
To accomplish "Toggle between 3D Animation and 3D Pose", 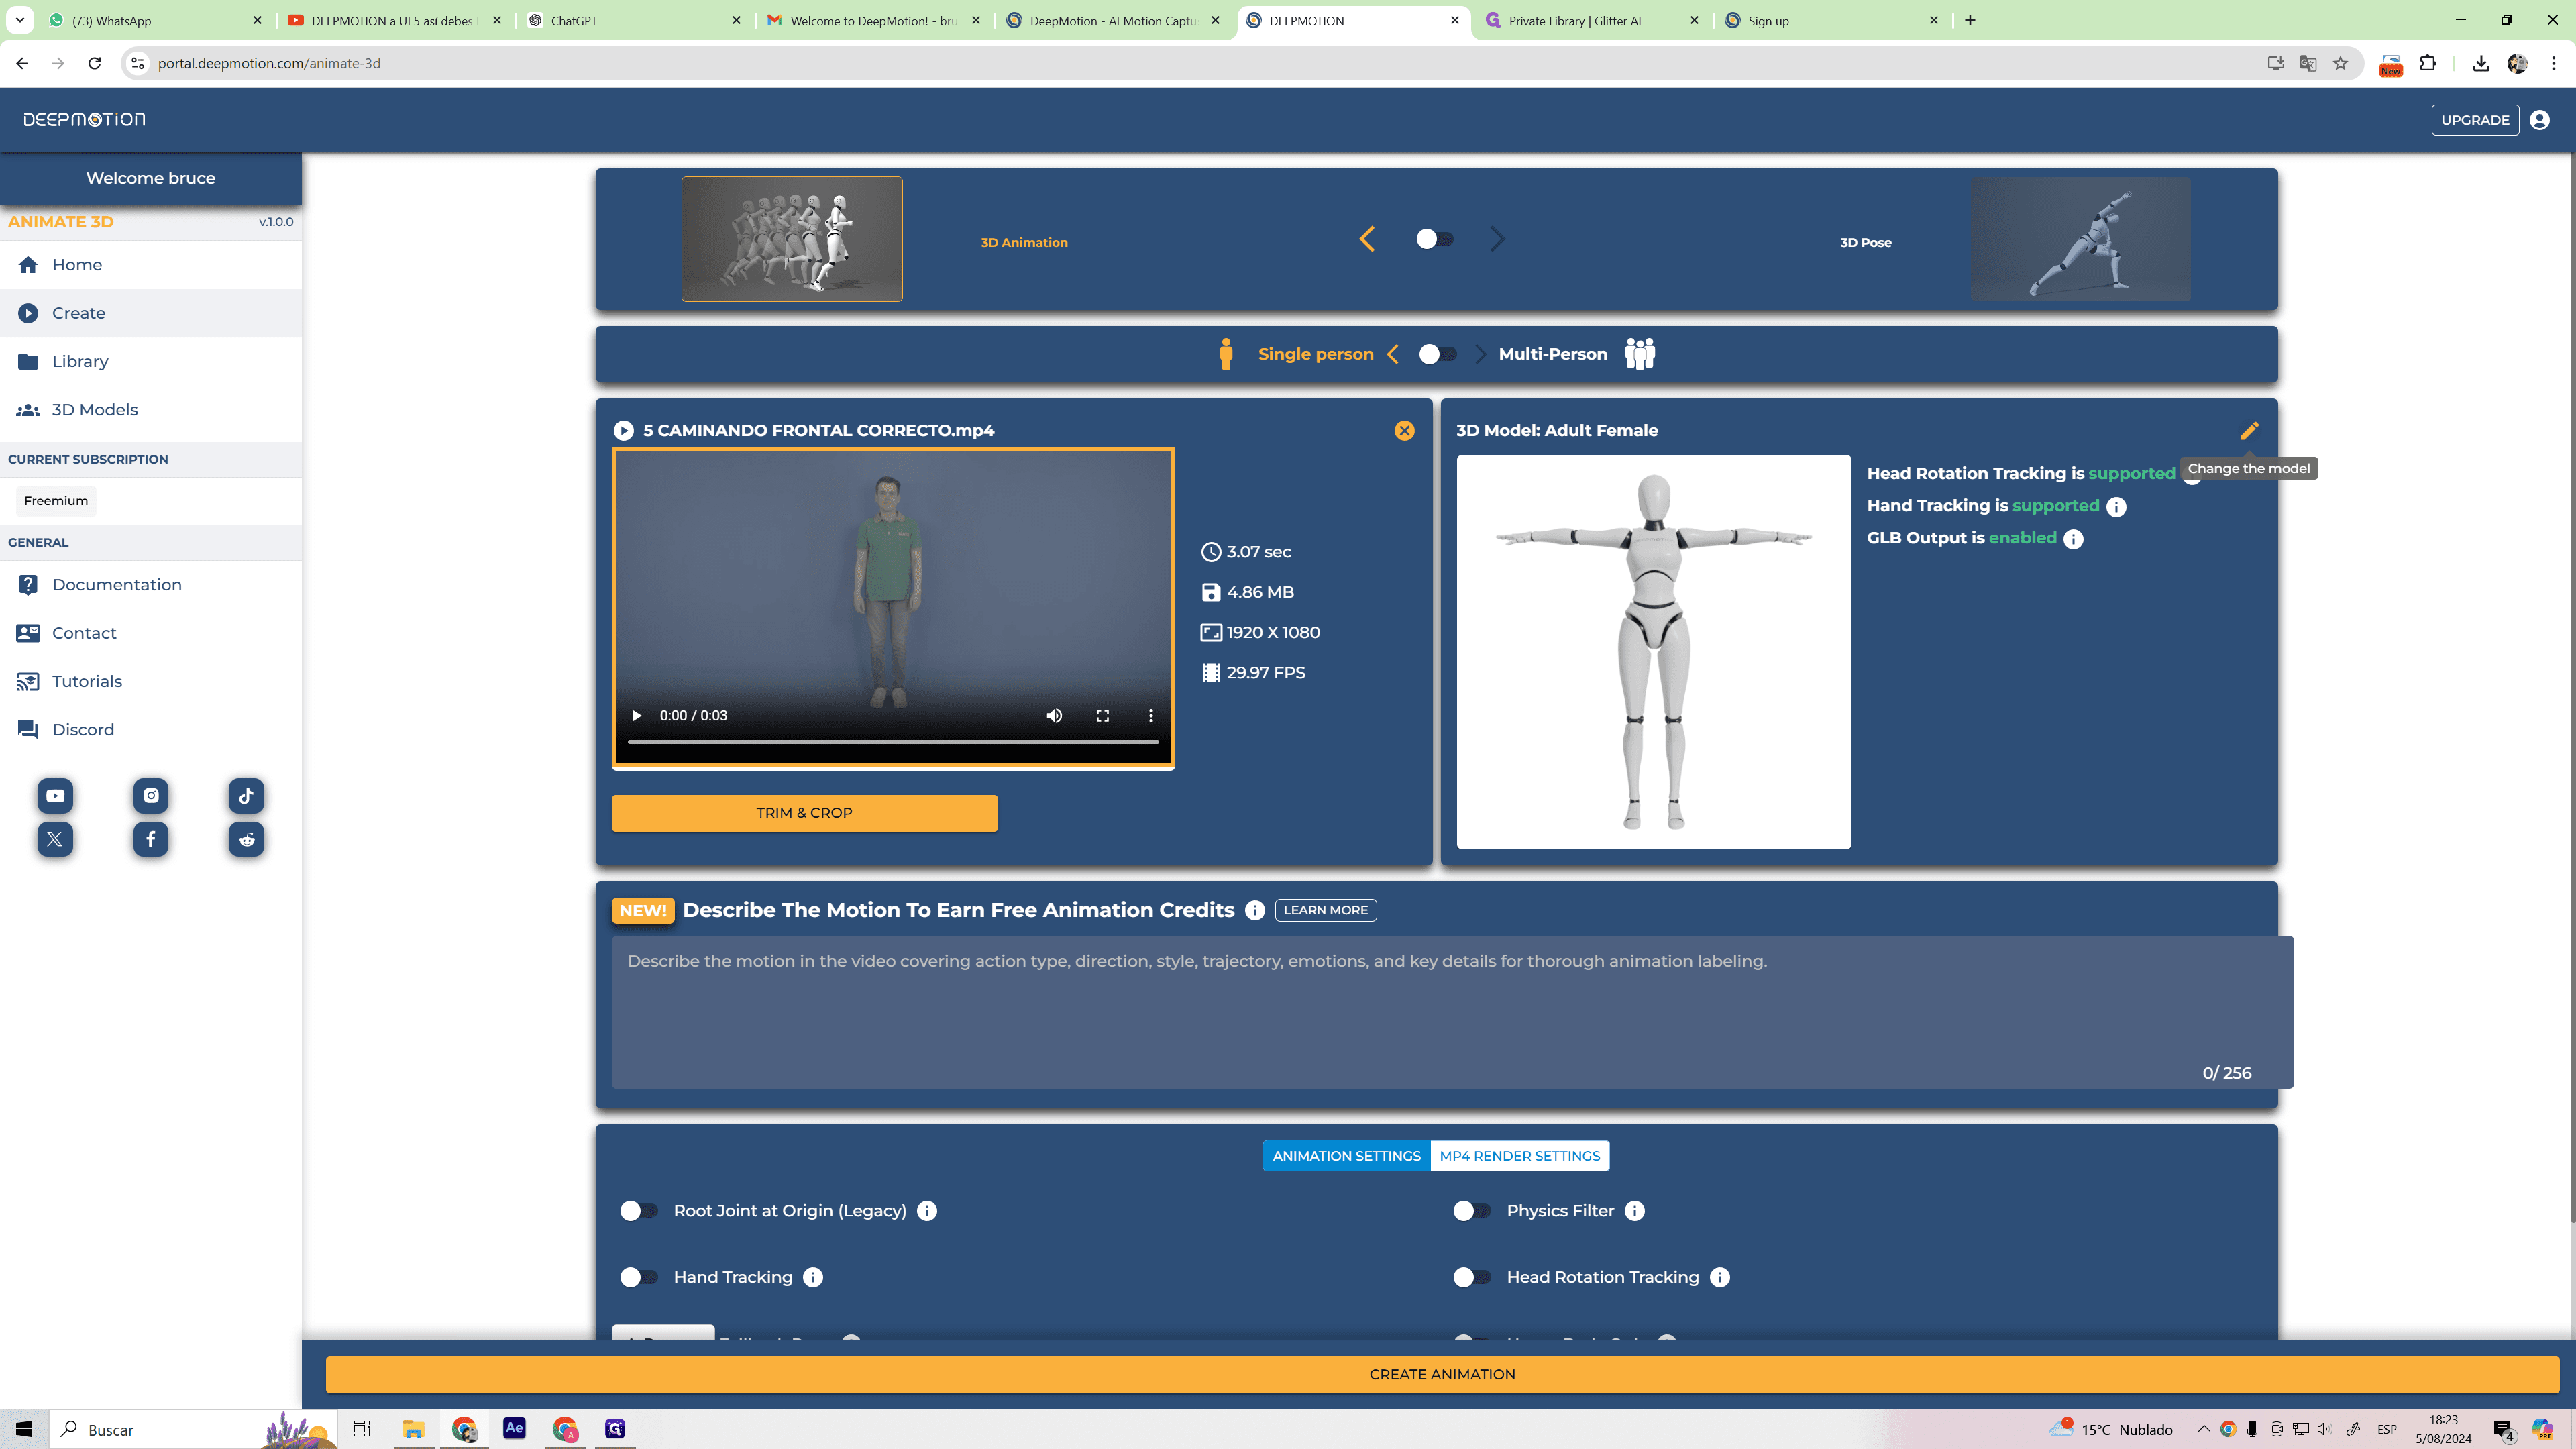I will click(1434, 239).
